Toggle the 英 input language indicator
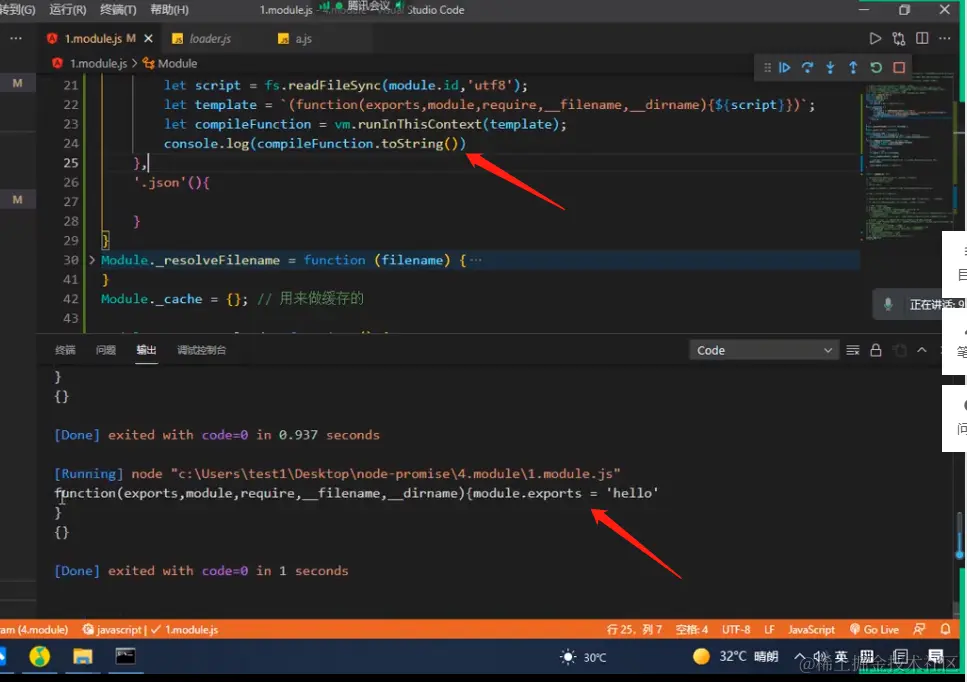 (x=841, y=657)
